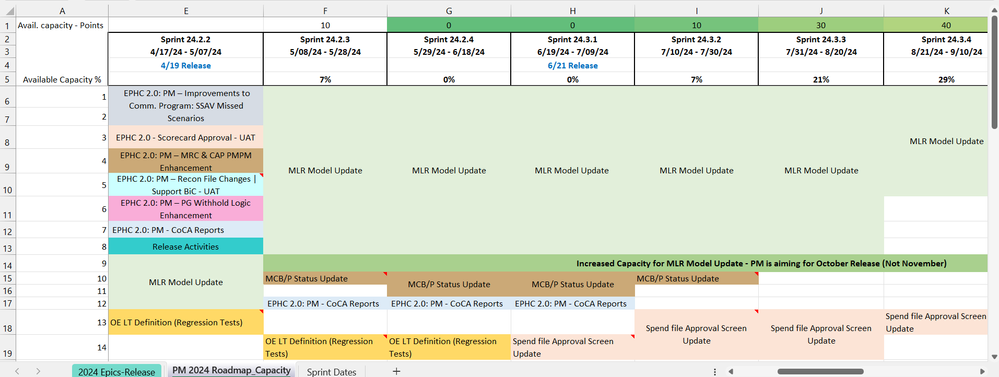Click 'Spend file Approval Screen Update' in column H

[x=572, y=348]
